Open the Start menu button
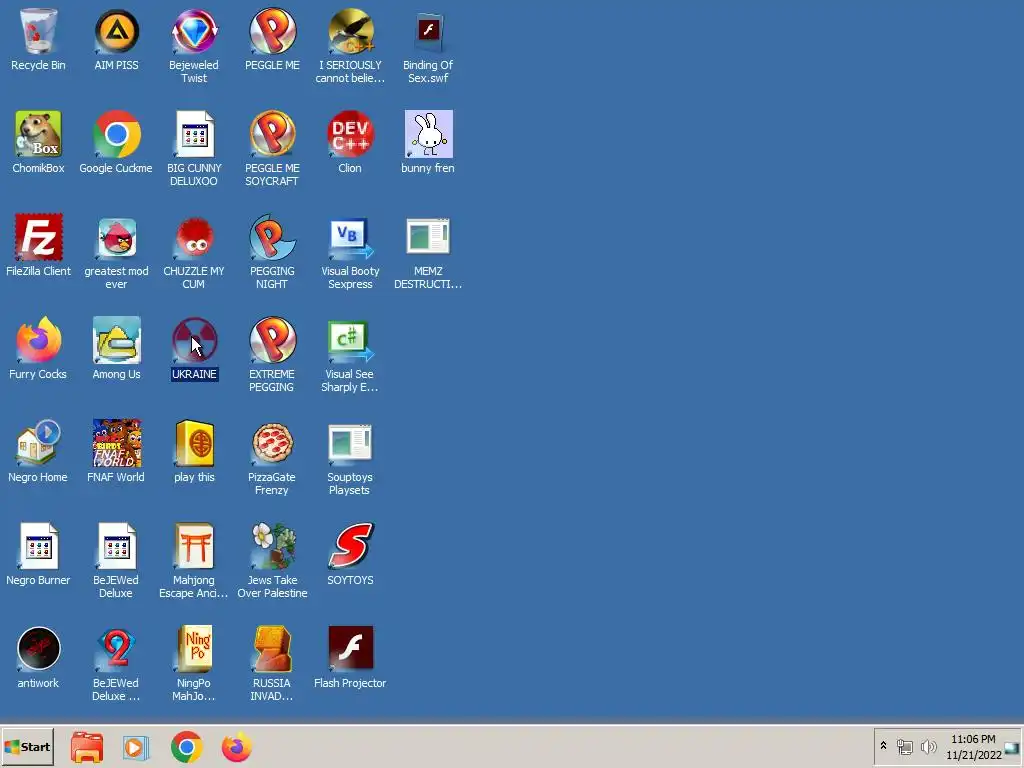The image size is (1024, 768). [27, 747]
